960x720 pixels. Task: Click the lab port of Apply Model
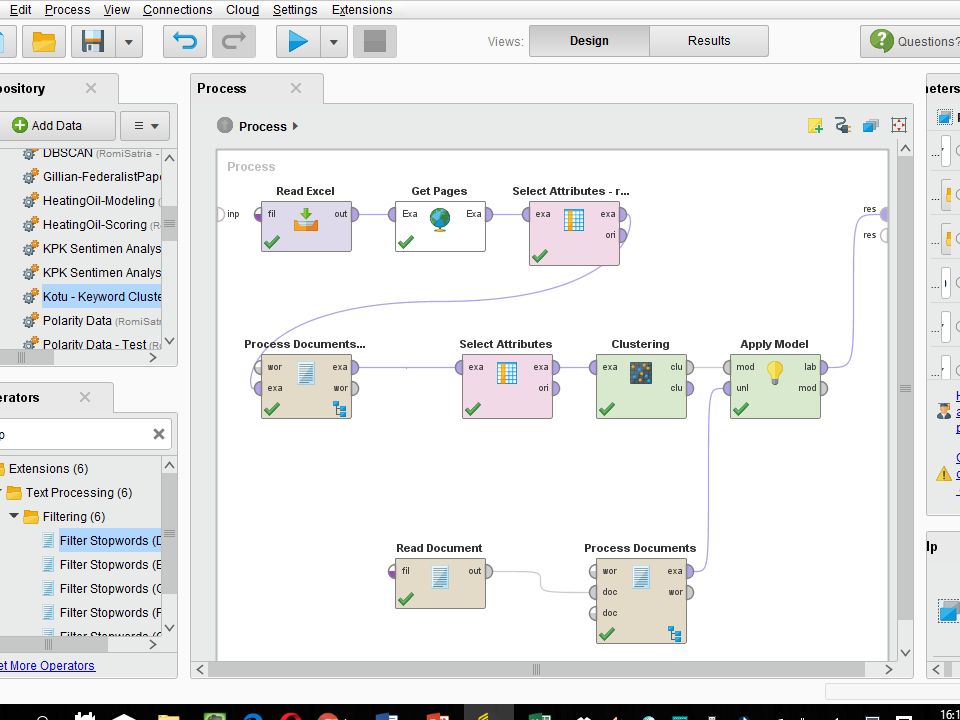click(823, 367)
